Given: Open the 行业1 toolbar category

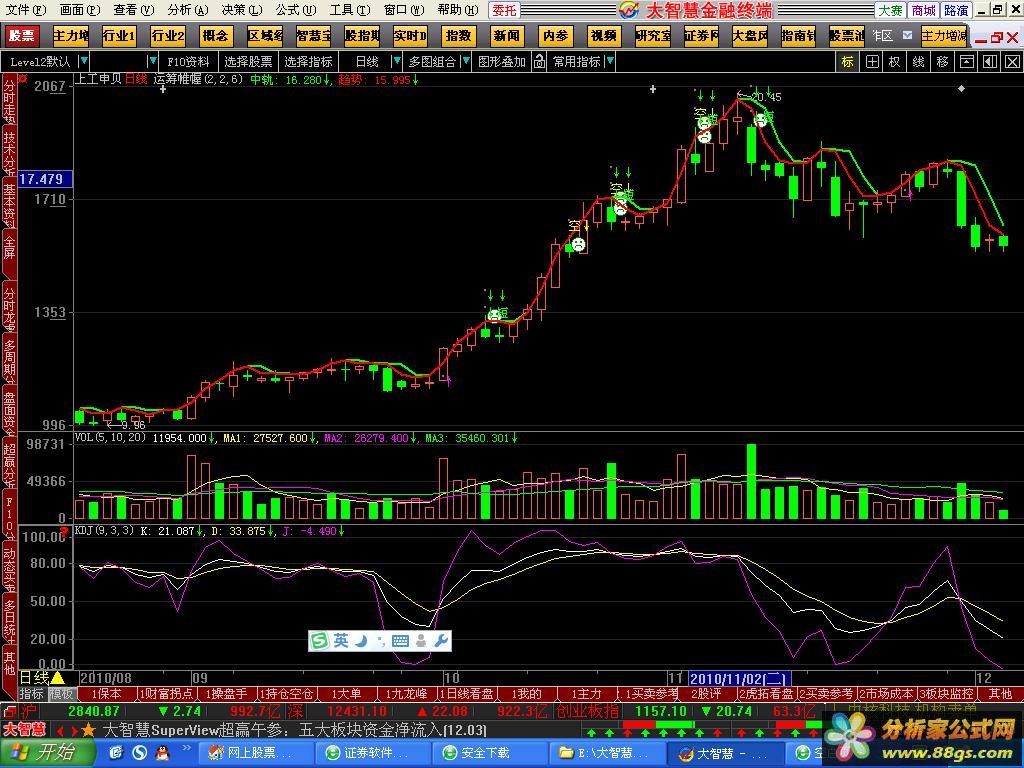Looking at the screenshot, I should click(119, 36).
